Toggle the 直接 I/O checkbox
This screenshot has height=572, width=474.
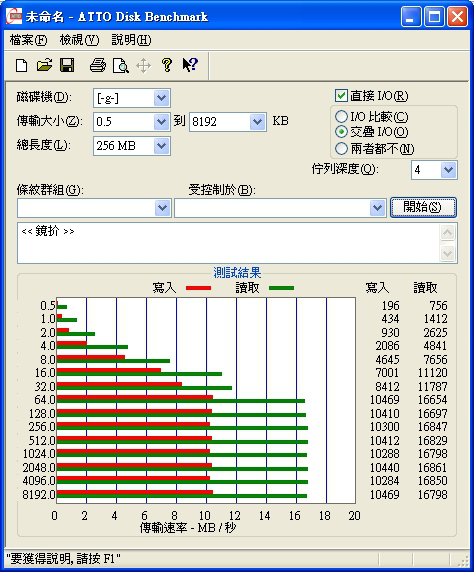(341, 96)
